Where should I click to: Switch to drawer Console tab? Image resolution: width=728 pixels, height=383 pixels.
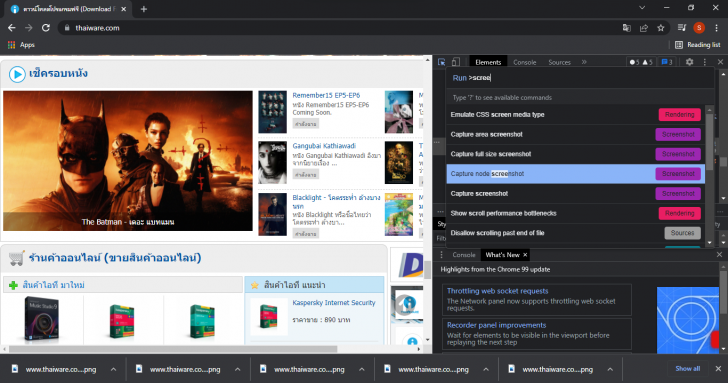[x=464, y=255]
